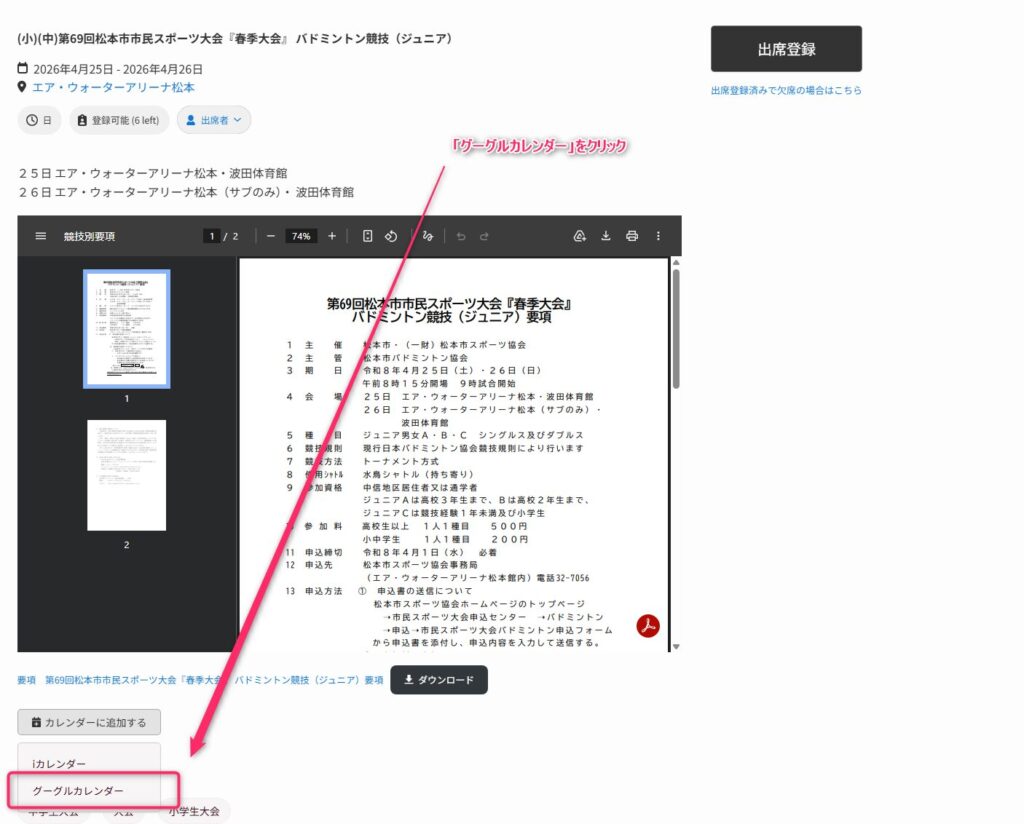The height and width of the screenshot is (824, 1024).
Task: Click the PDF toolbar download icon
Action: click(605, 236)
